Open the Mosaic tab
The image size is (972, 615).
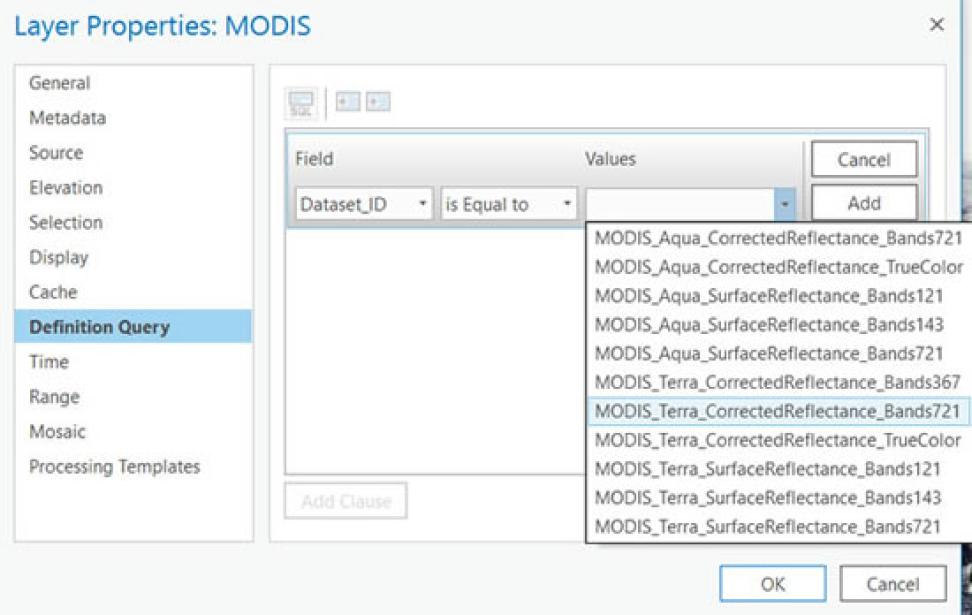pyautogui.click(x=133, y=431)
